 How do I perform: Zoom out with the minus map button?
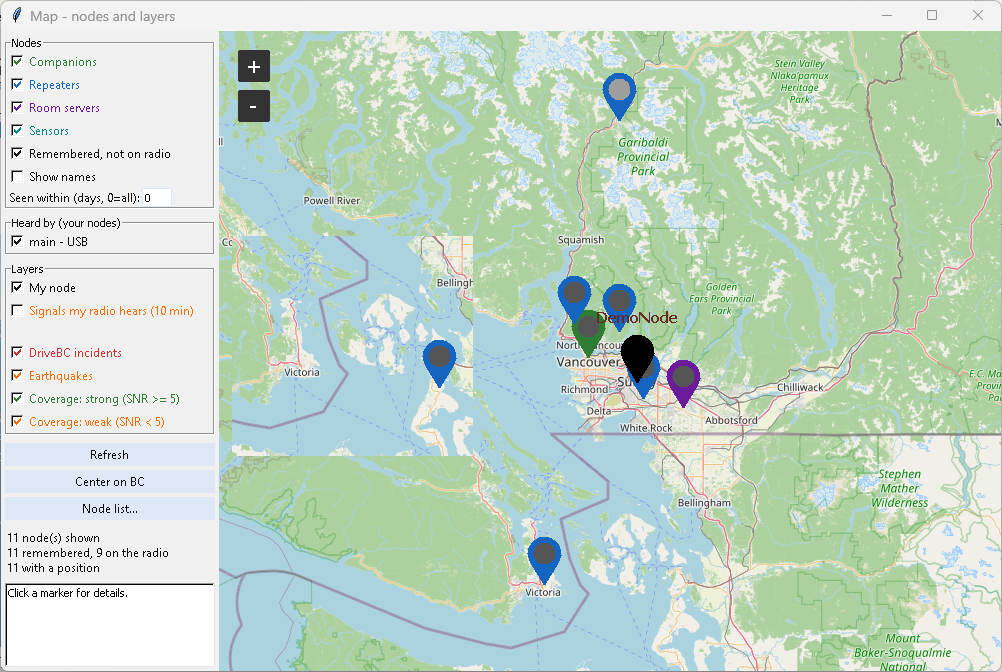254,106
